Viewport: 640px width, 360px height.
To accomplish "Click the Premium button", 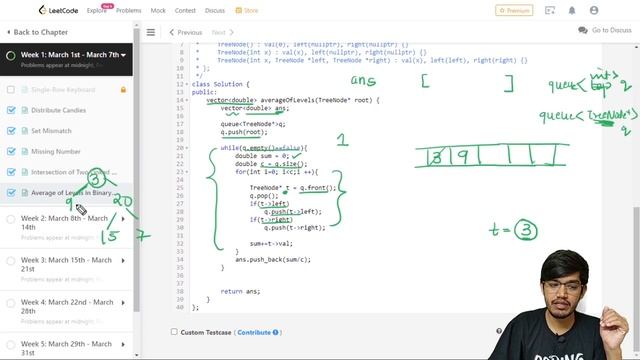I will [514, 10].
